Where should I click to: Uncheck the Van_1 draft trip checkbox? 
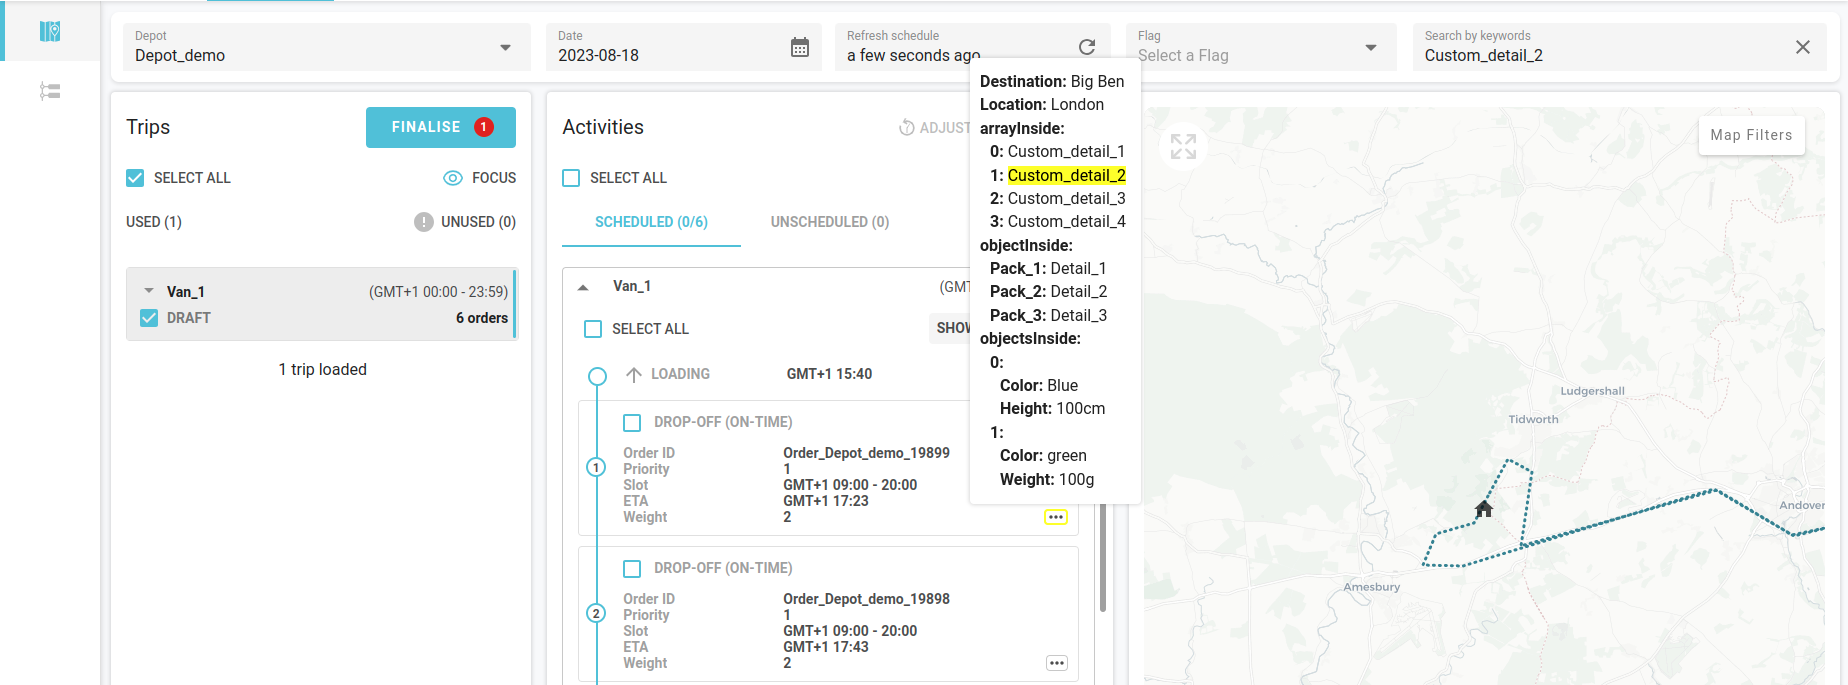click(149, 318)
